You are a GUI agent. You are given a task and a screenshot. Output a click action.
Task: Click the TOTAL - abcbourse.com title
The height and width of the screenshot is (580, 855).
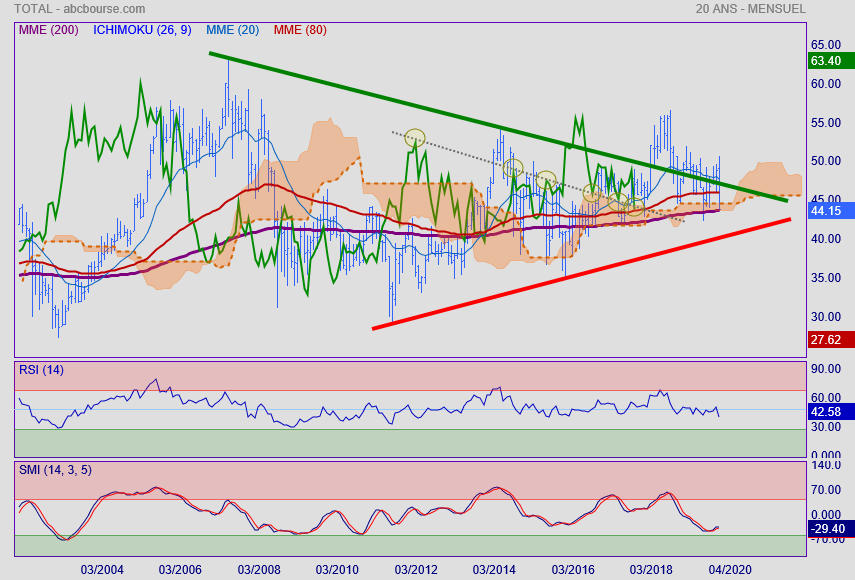(80, 9)
